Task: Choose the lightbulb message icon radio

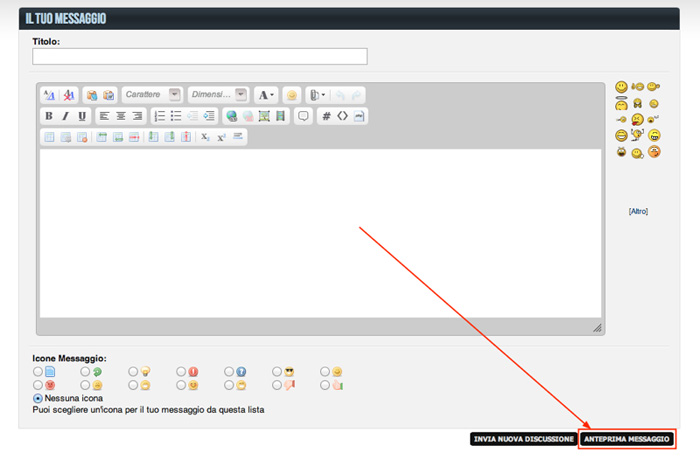Action: point(133,371)
